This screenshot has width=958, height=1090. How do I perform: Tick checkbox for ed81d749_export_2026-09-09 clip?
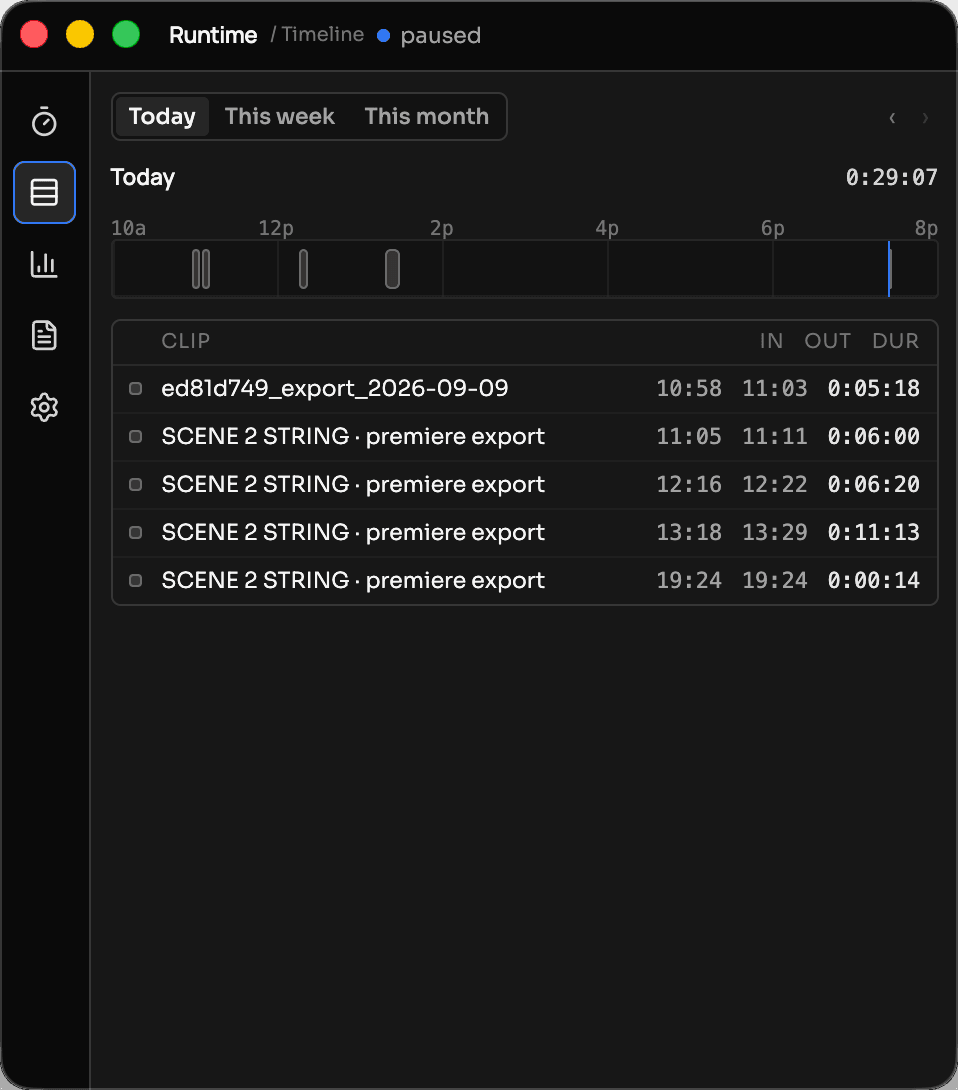pyautogui.click(x=136, y=389)
